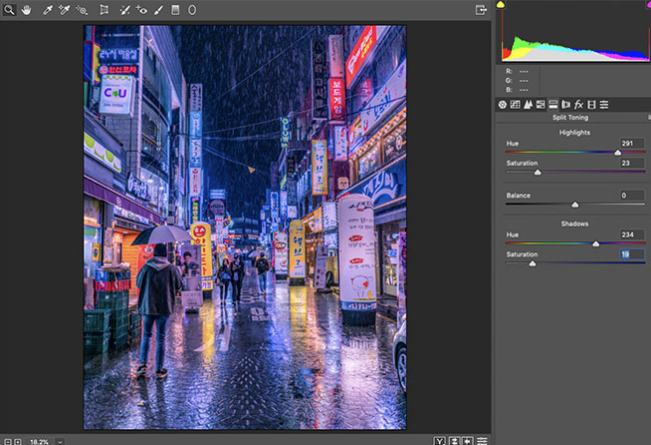Open the Split Toning panel flyout menu
651x445 pixels.
point(649,118)
